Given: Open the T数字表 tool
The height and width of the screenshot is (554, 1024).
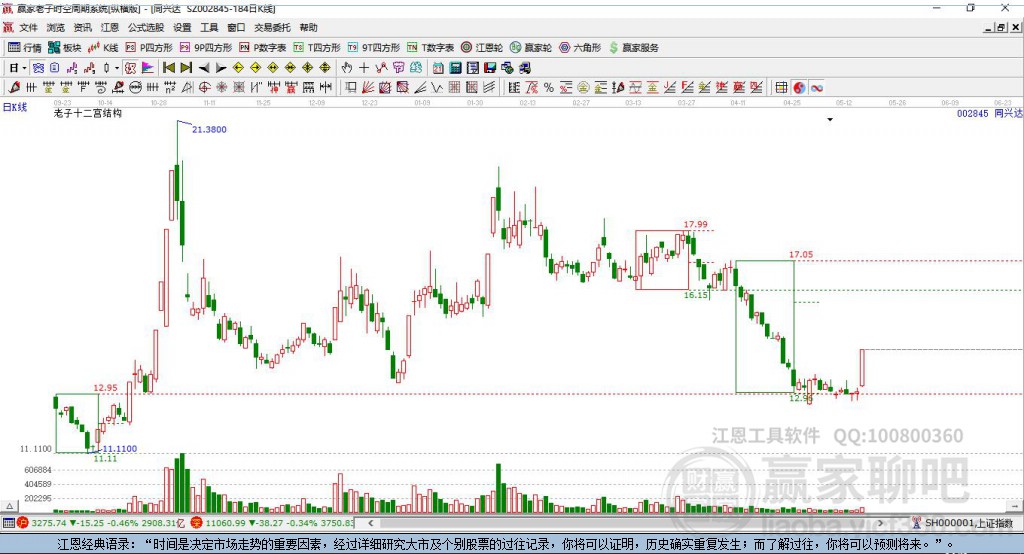Looking at the screenshot, I should (430, 48).
